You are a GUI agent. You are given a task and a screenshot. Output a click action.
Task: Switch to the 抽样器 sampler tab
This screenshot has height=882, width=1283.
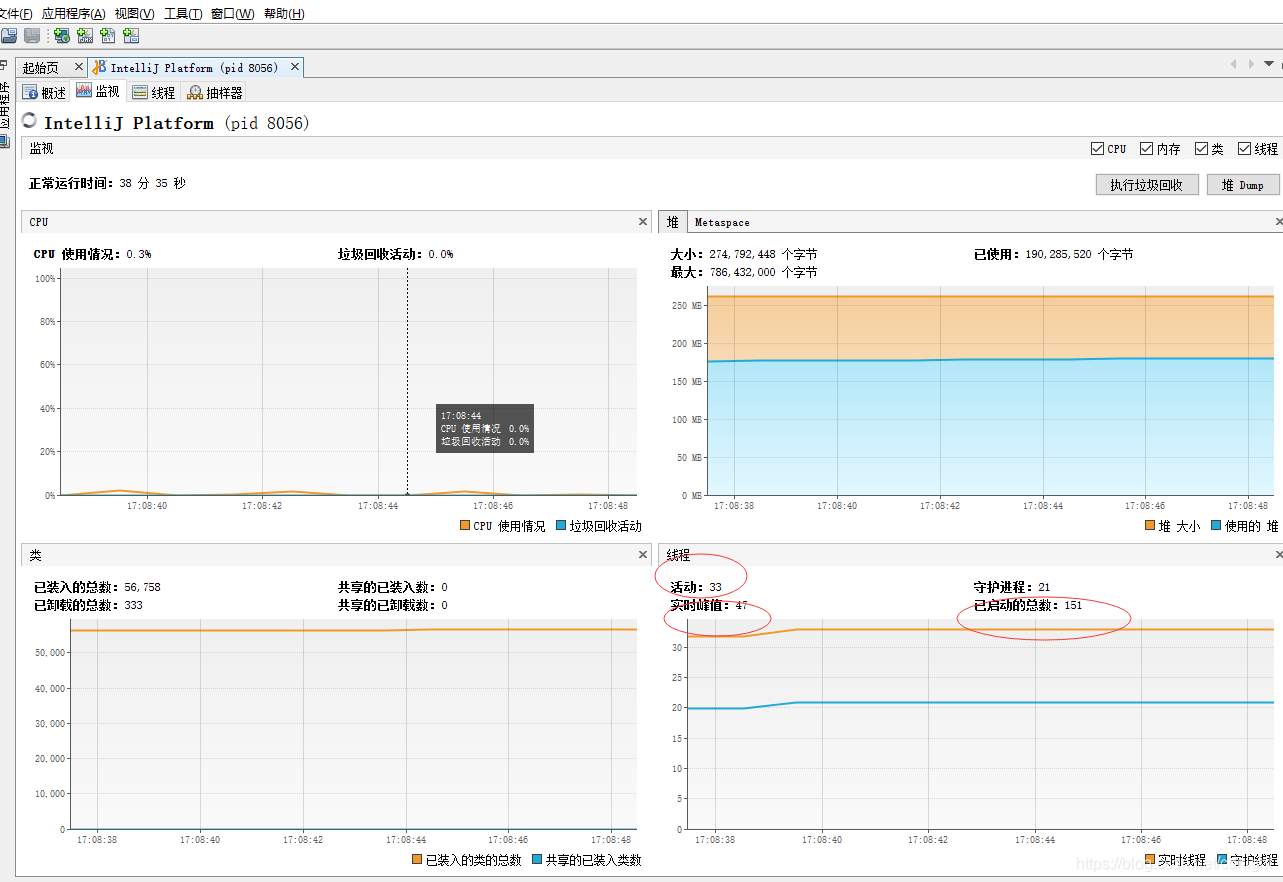(x=214, y=92)
